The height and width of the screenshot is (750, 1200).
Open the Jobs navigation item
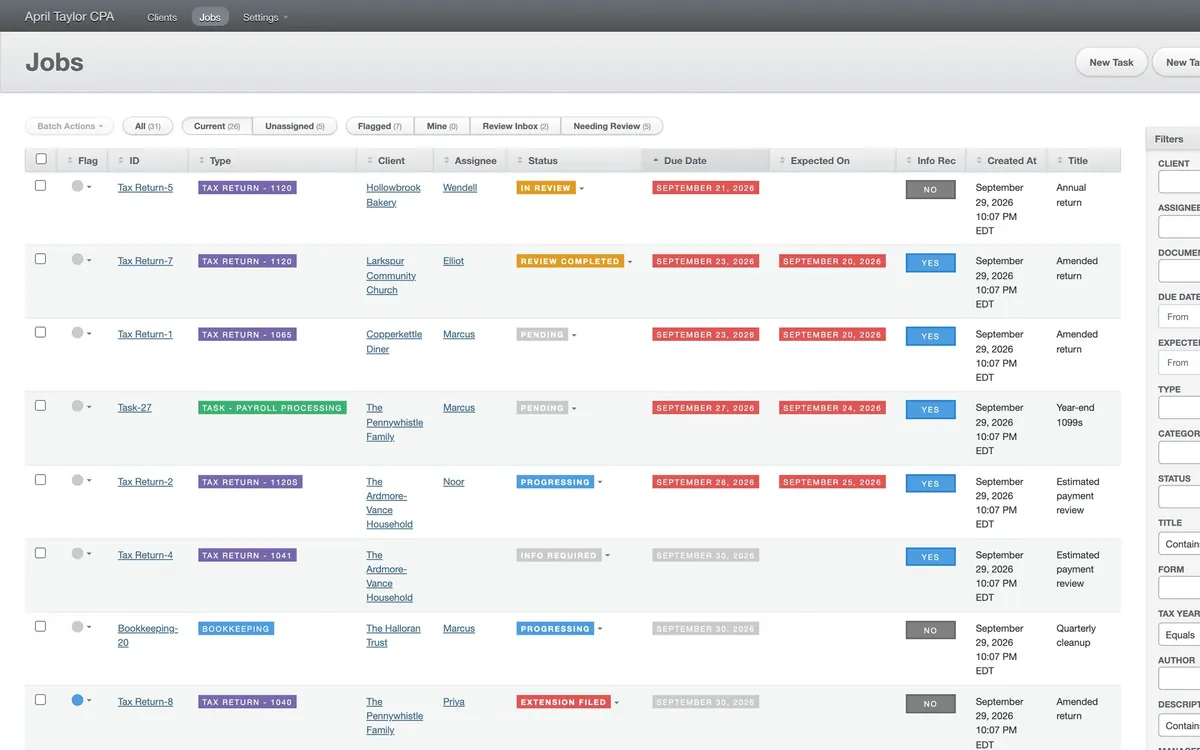(210, 17)
